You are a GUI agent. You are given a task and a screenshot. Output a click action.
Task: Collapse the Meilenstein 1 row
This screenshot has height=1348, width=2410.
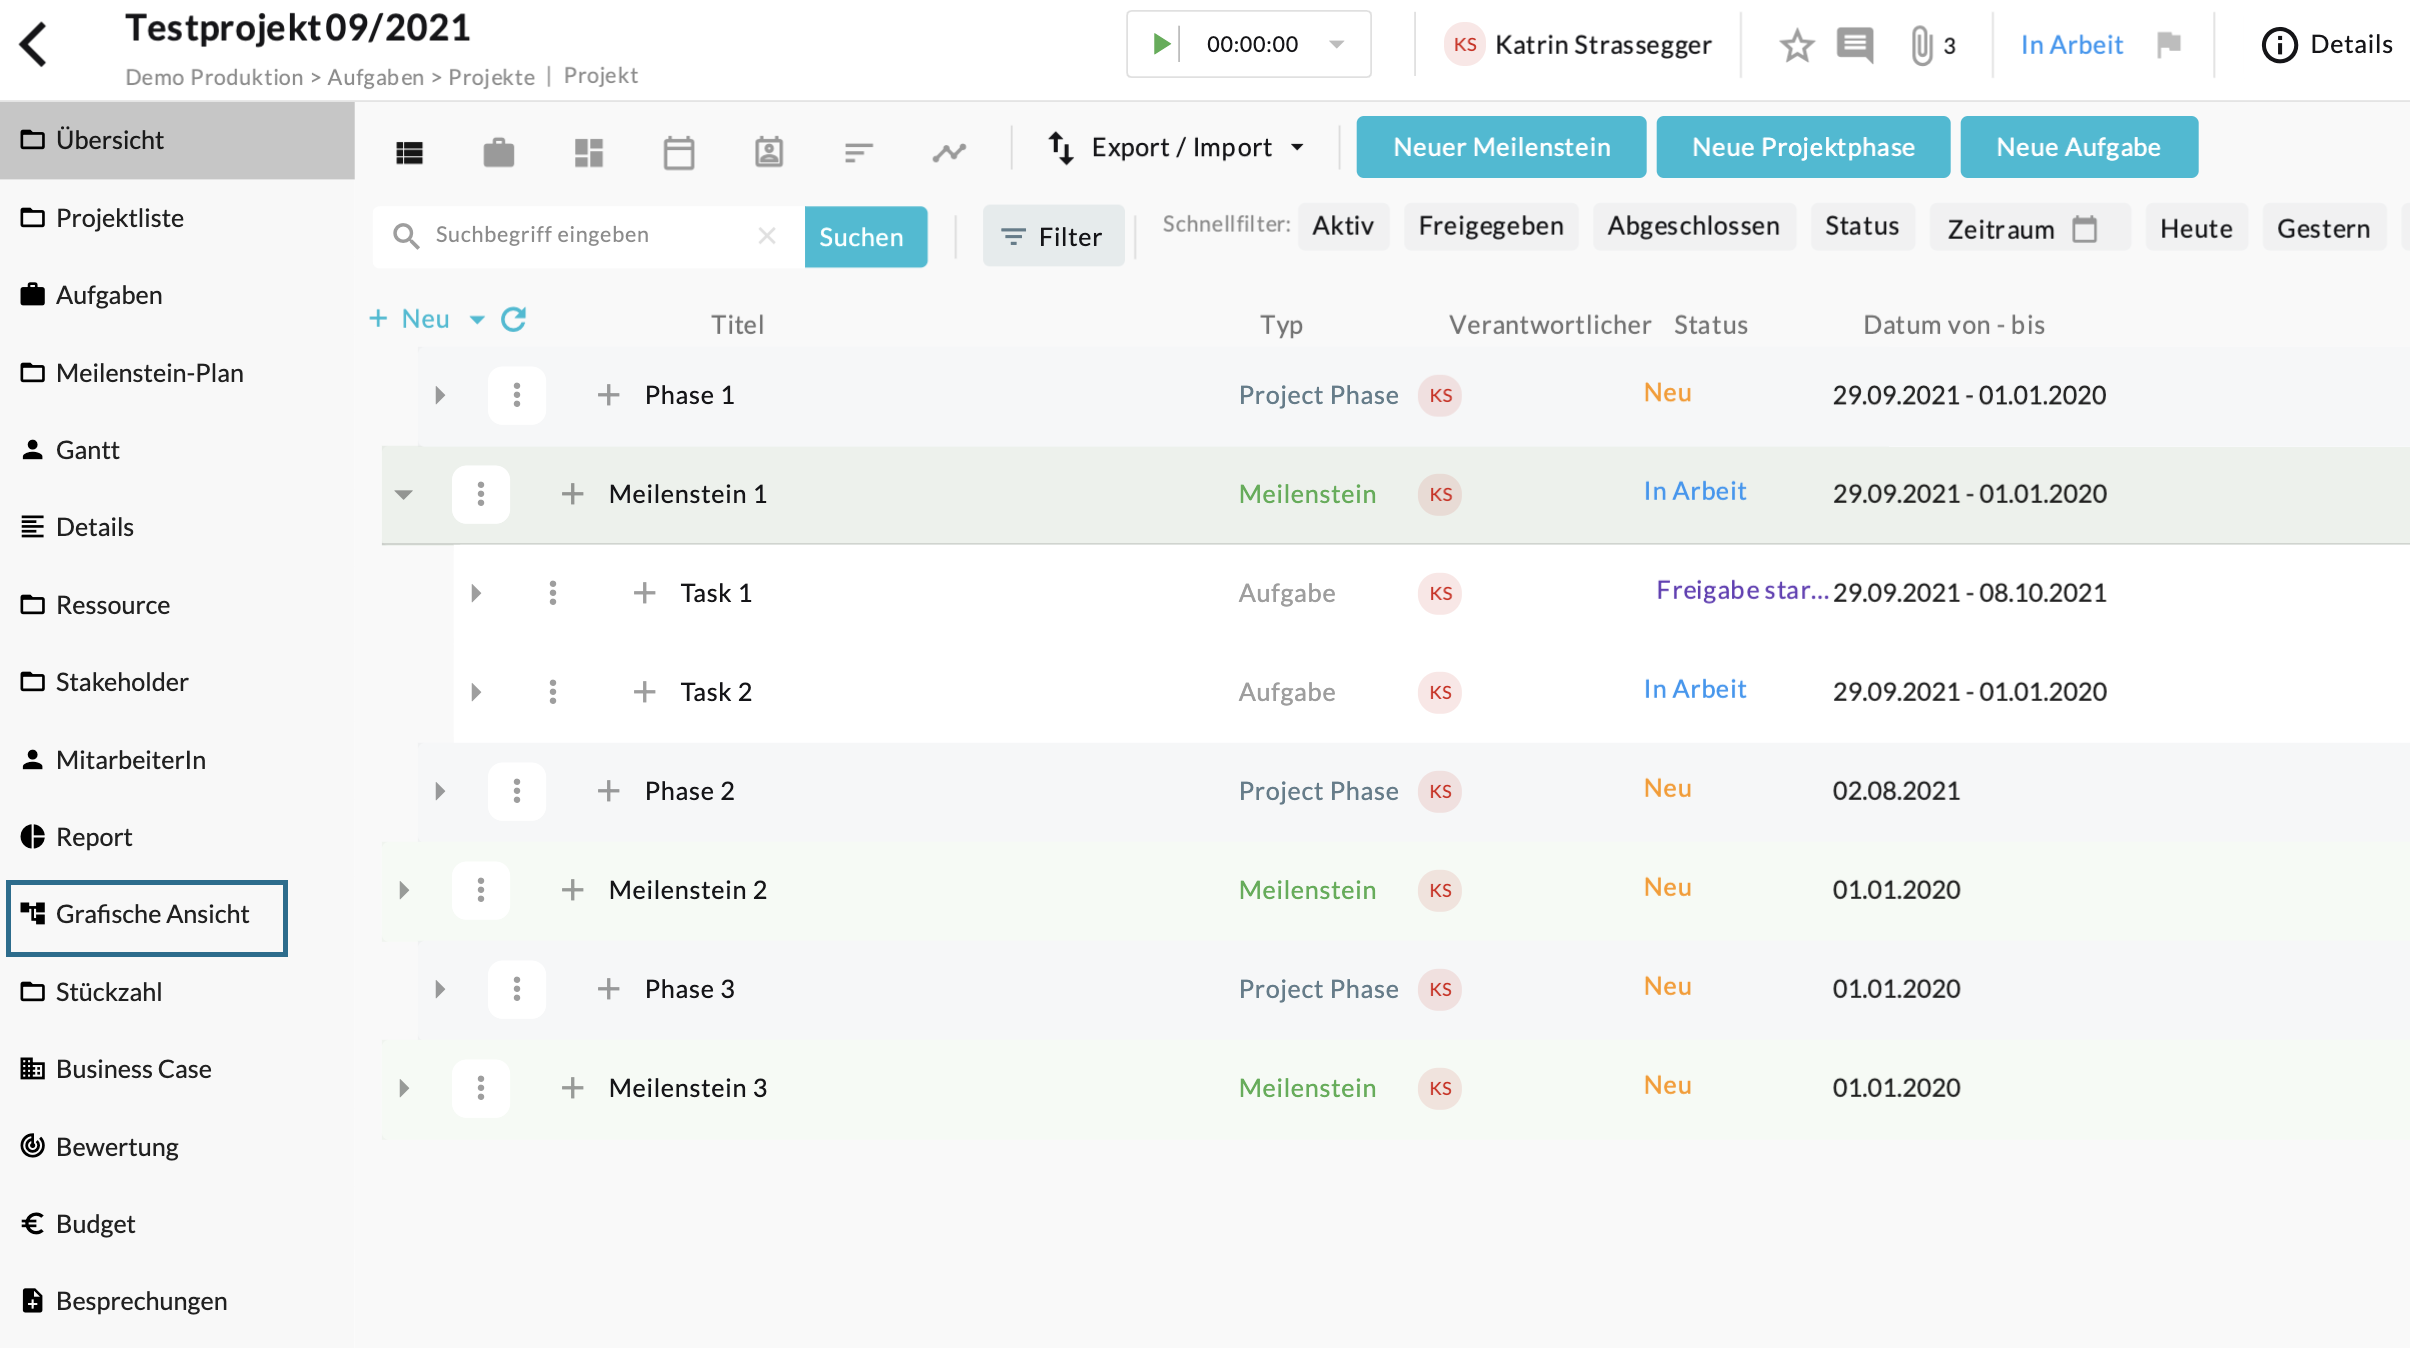(x=404, y=494)
